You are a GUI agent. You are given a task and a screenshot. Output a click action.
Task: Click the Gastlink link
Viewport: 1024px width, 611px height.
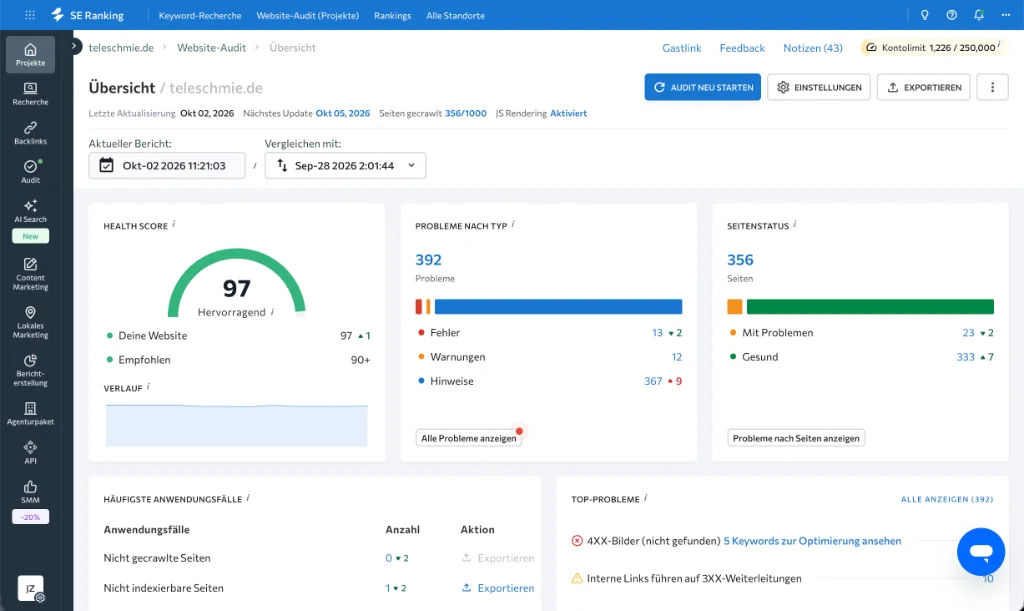tap(682, 48)
